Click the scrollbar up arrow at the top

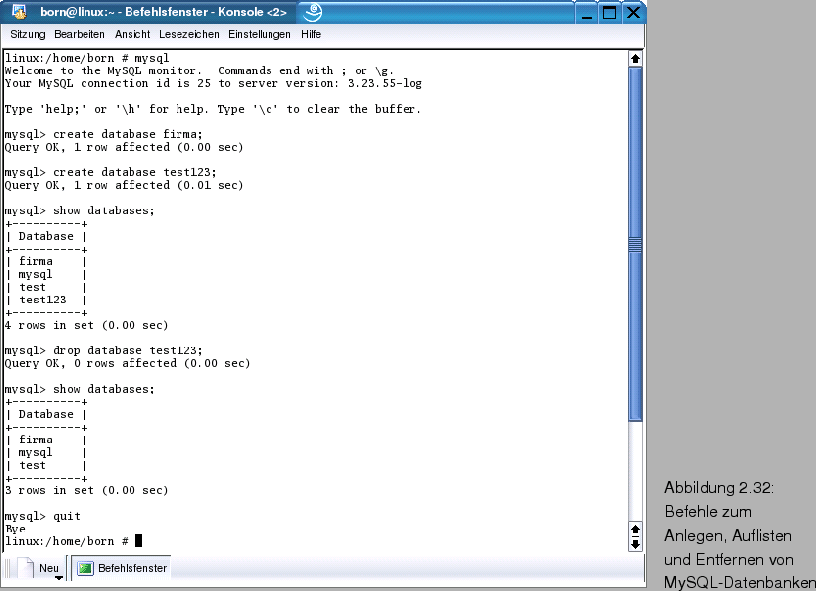click(636, 58)
